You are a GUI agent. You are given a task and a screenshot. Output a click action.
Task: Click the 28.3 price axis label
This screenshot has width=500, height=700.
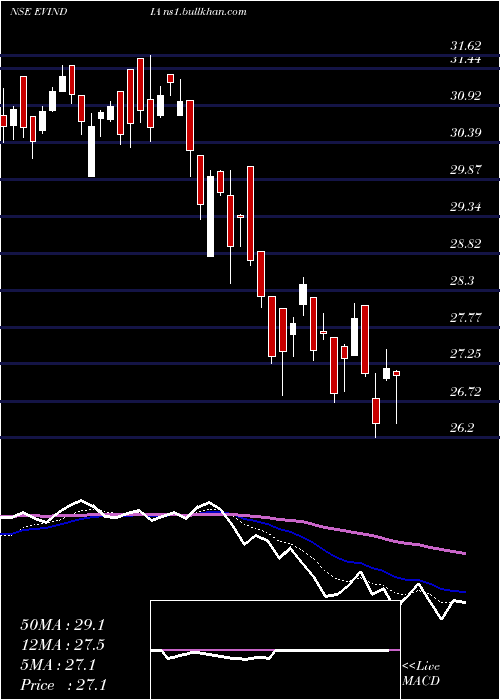coord(462,281)
